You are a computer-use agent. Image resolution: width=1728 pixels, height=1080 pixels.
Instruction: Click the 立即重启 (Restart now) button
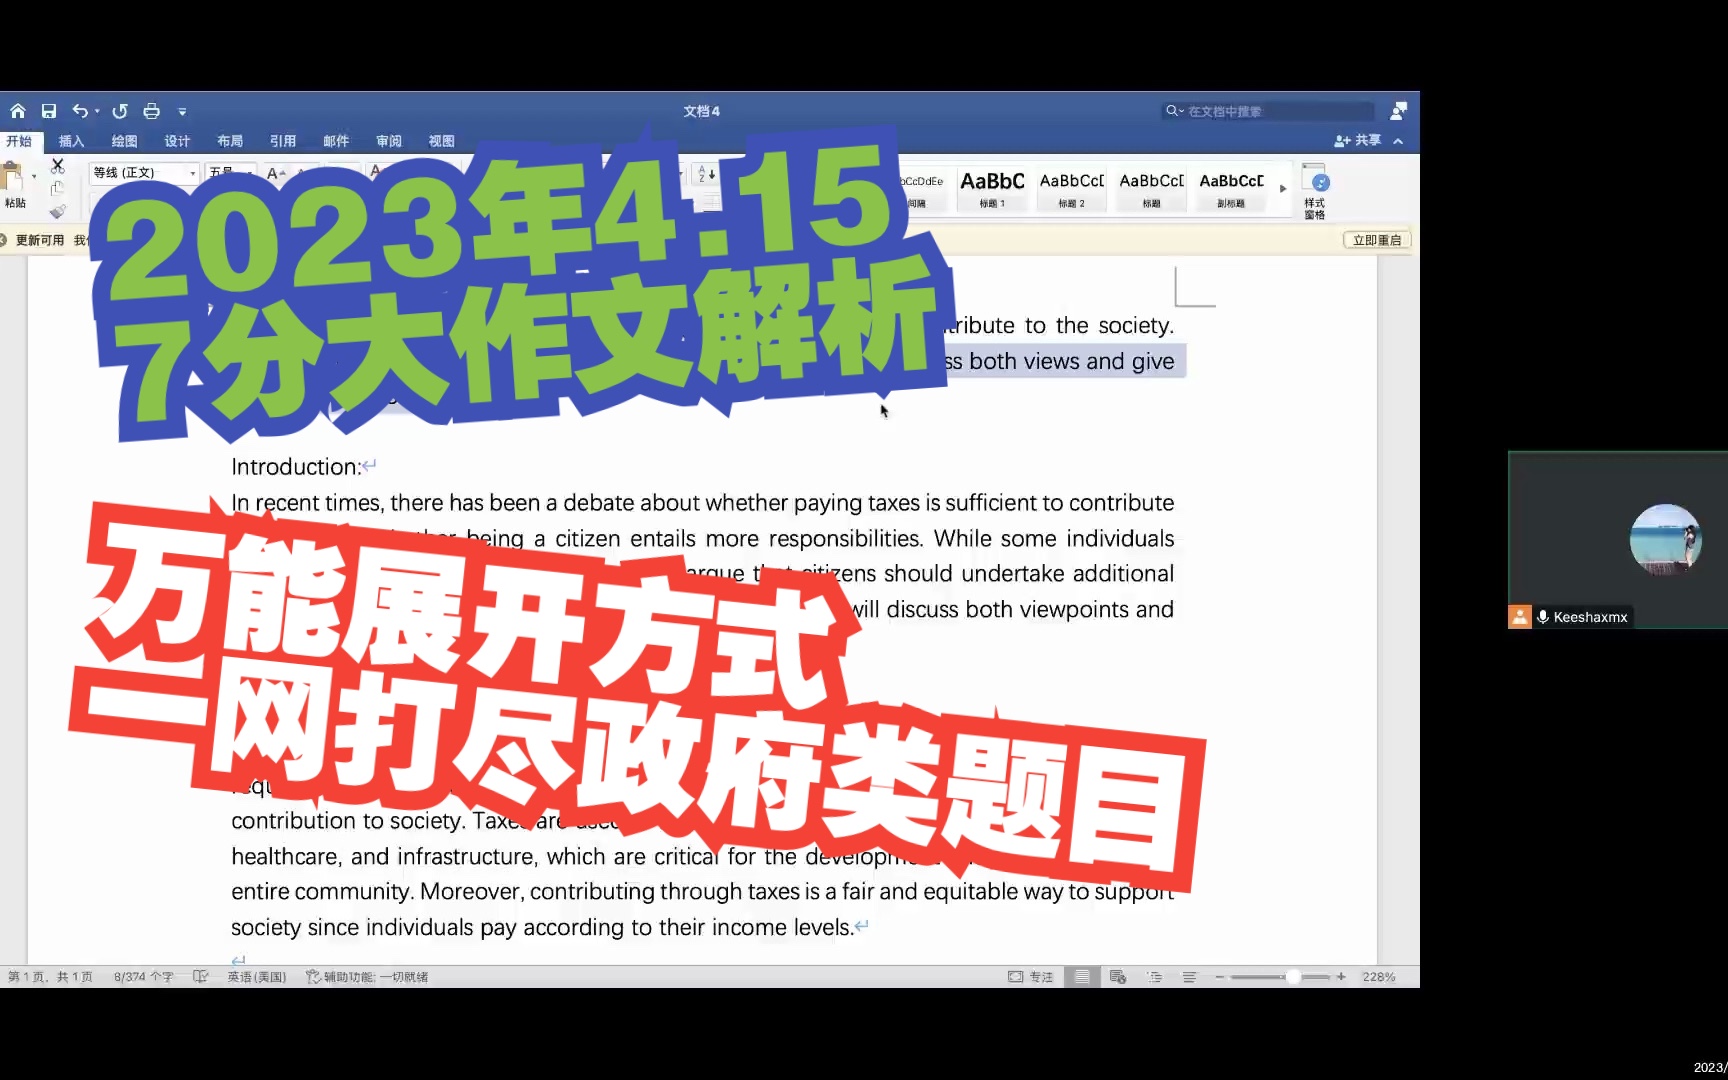(1377, 240)
